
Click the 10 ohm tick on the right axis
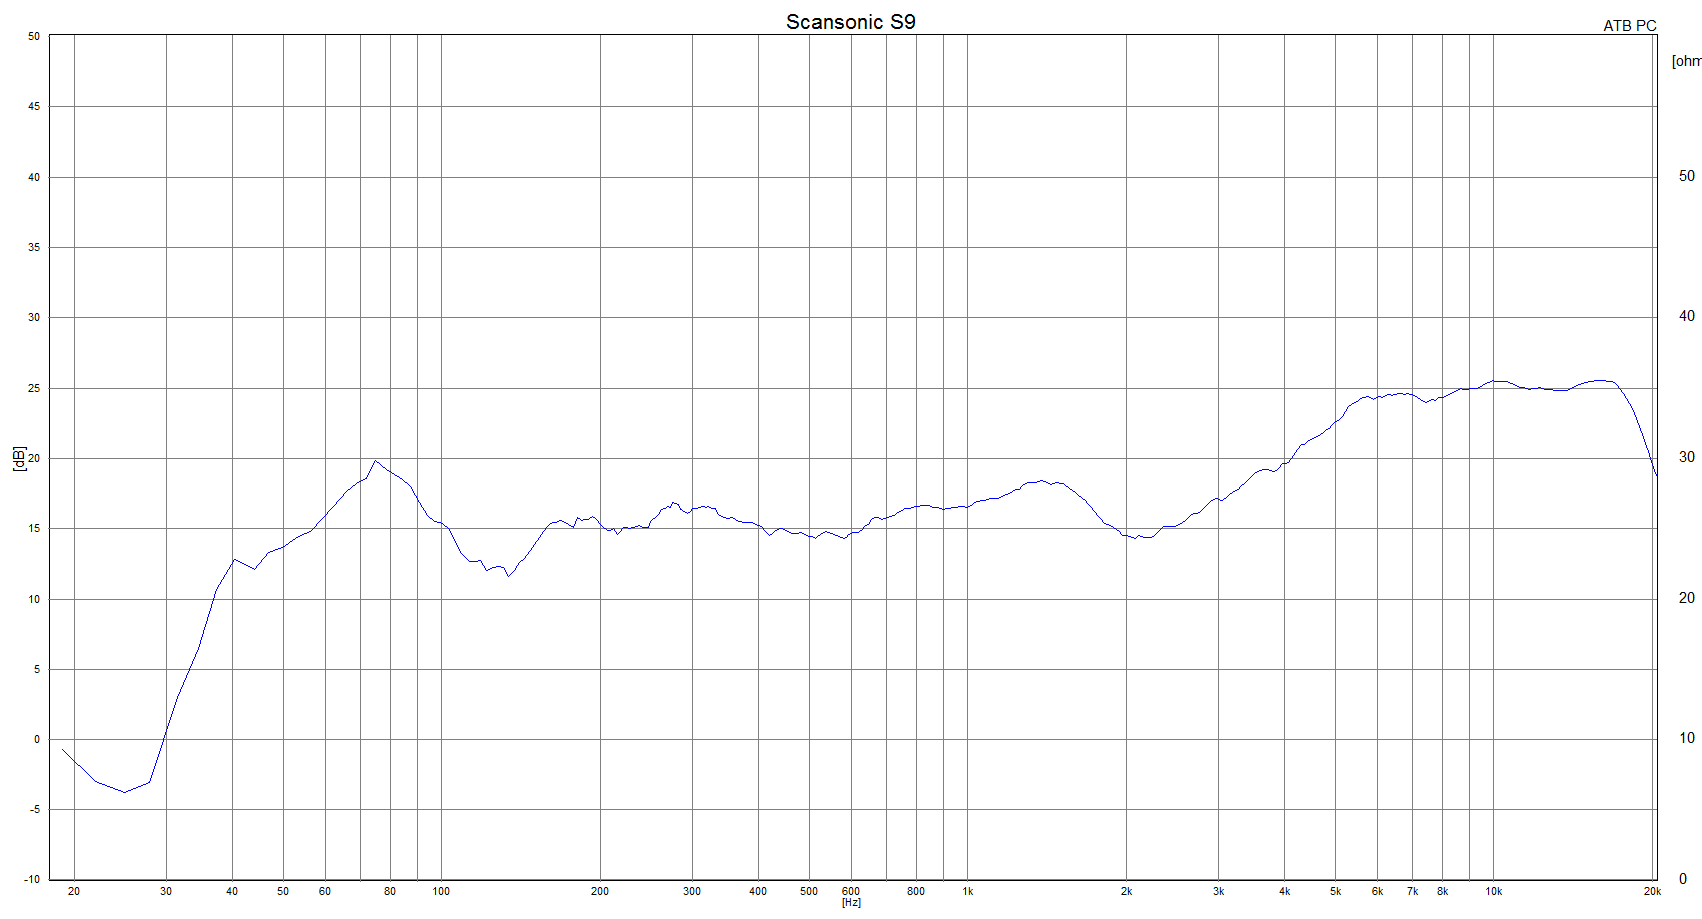click(1687, 738)
